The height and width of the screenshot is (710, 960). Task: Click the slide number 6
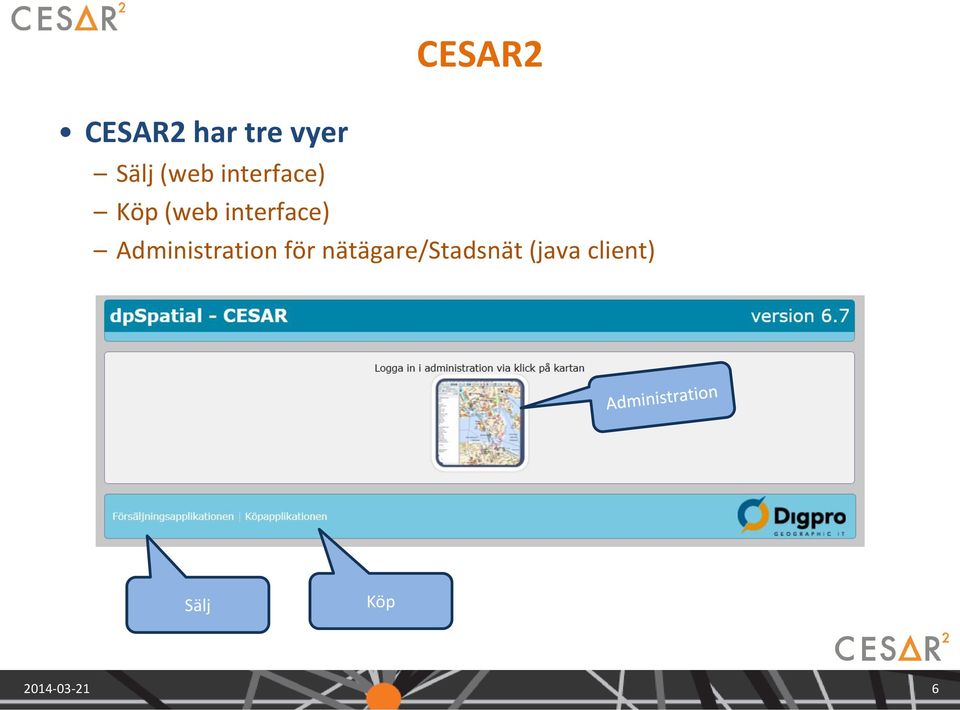tap(935, 689)
